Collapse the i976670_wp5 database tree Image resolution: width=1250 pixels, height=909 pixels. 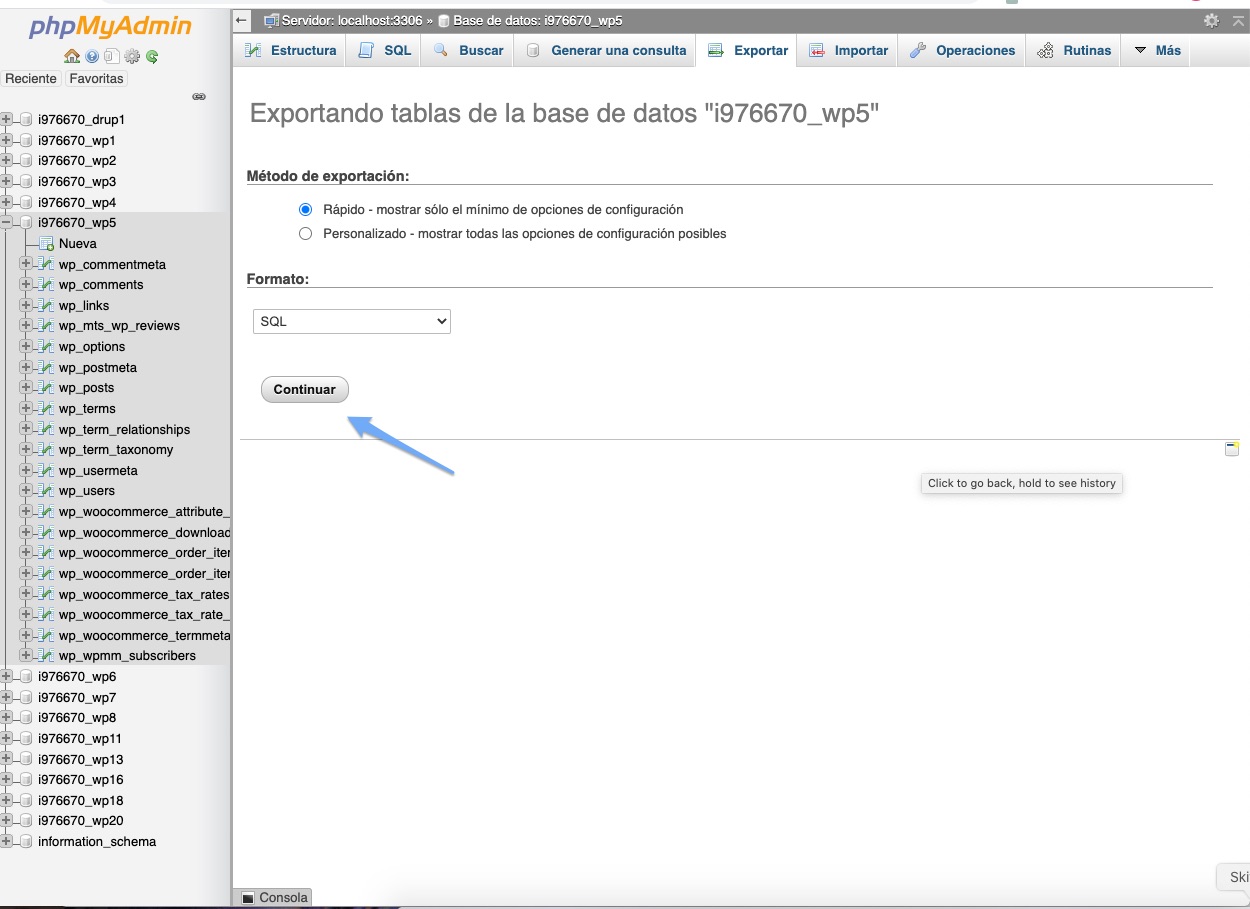(7, 223)
